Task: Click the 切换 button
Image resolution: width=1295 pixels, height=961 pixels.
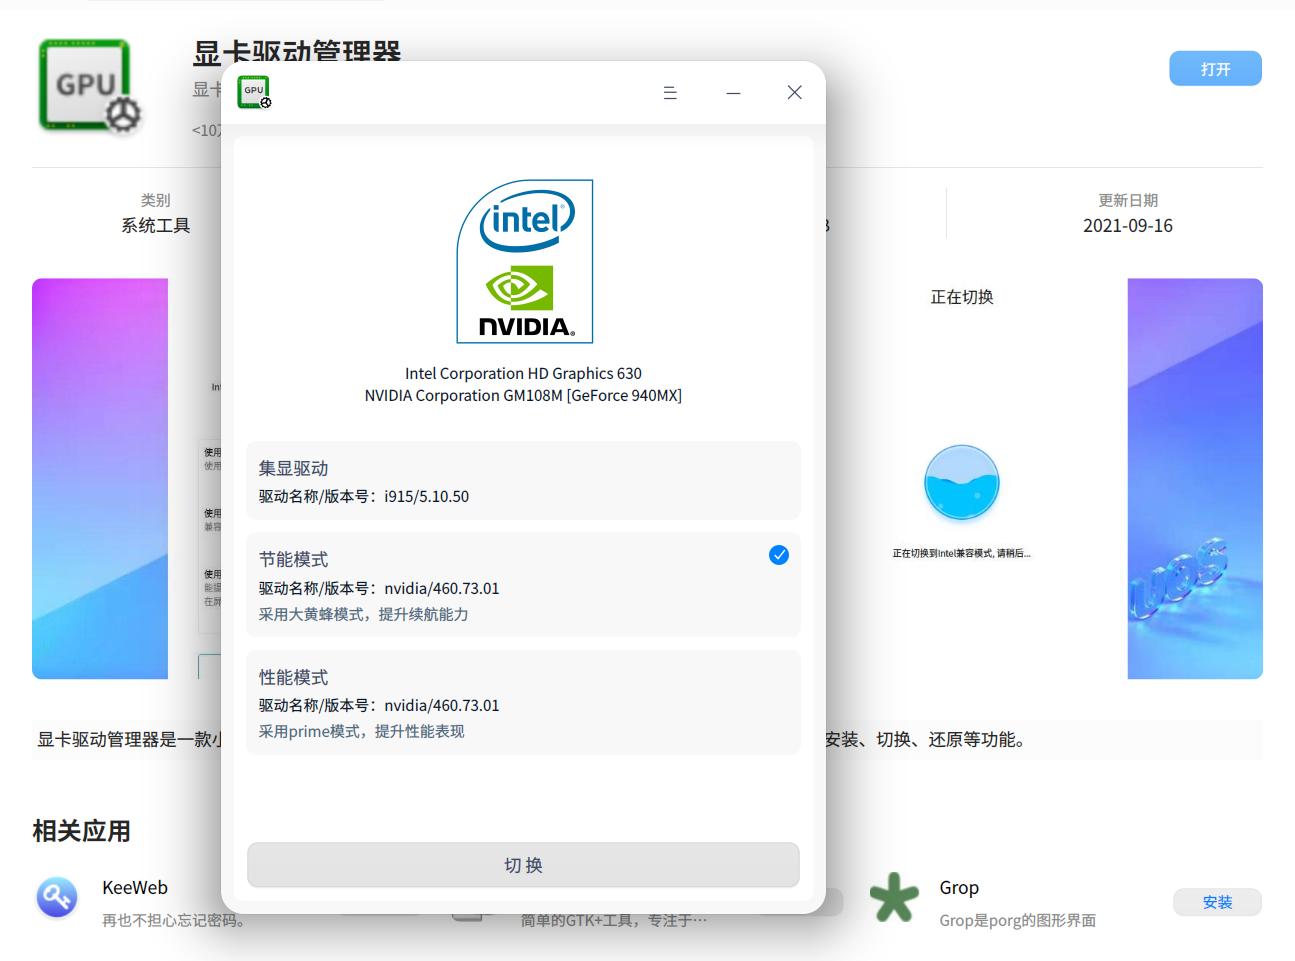Action: point(523,865)
